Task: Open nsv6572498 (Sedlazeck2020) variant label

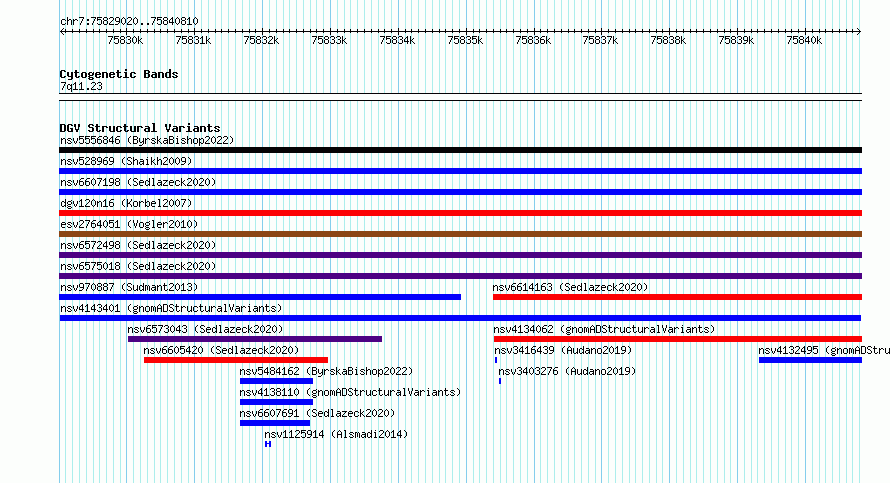Action: pos(138,245)
